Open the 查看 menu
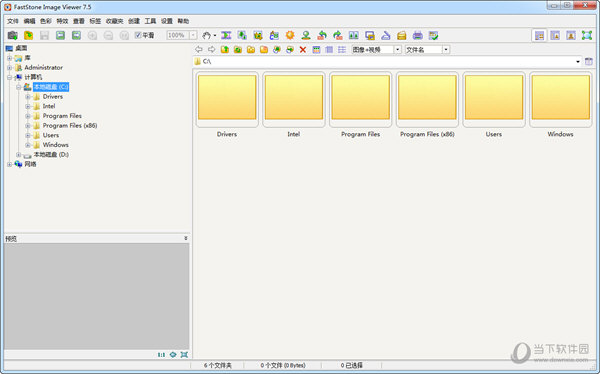 [78, 21]
